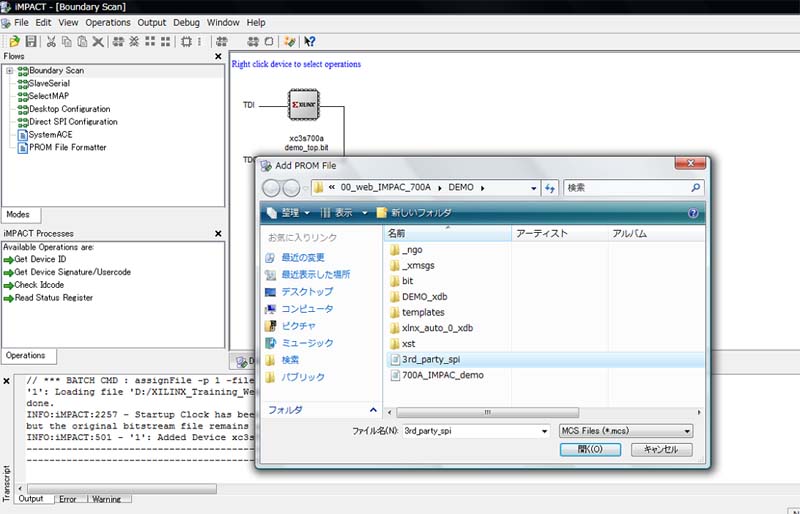Open the 整理 organize dropdown
This screenshot has height=514, width=800.
(x=289, y=213)
